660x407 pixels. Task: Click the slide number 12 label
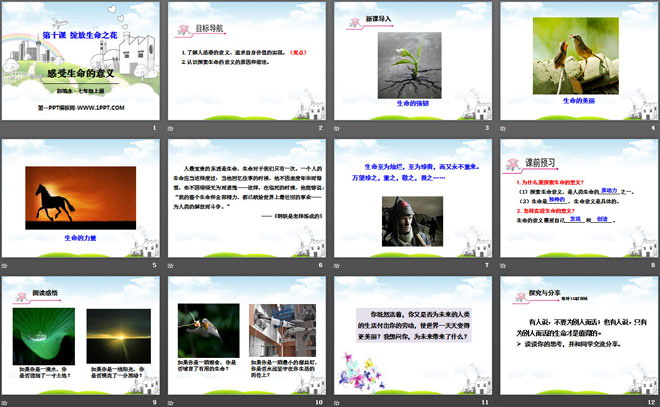(652, 402)
